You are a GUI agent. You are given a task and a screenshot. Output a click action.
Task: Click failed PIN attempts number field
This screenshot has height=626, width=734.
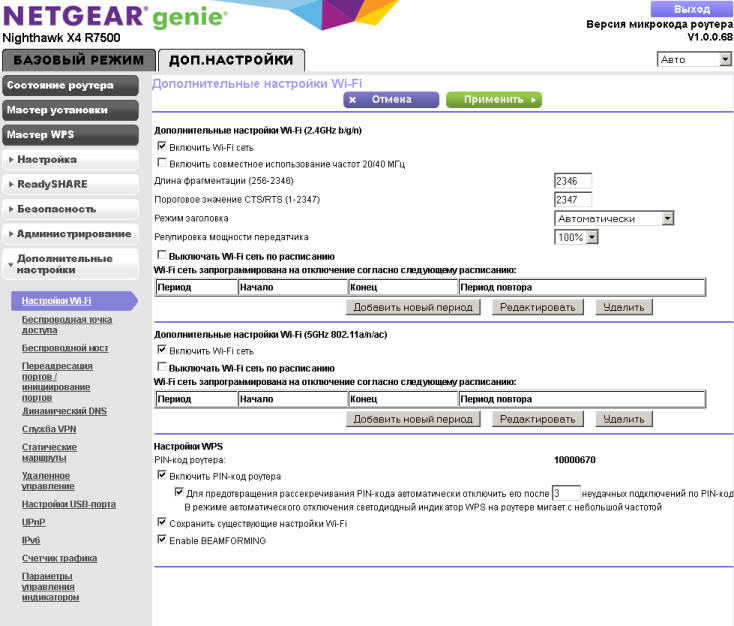click(x=566, y=493)
